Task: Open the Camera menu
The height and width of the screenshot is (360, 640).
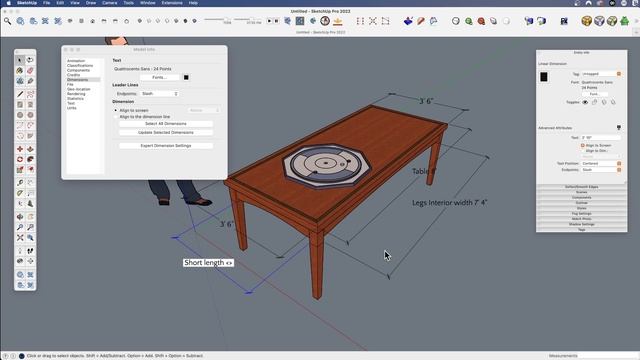Action: (x=109, y=3)
